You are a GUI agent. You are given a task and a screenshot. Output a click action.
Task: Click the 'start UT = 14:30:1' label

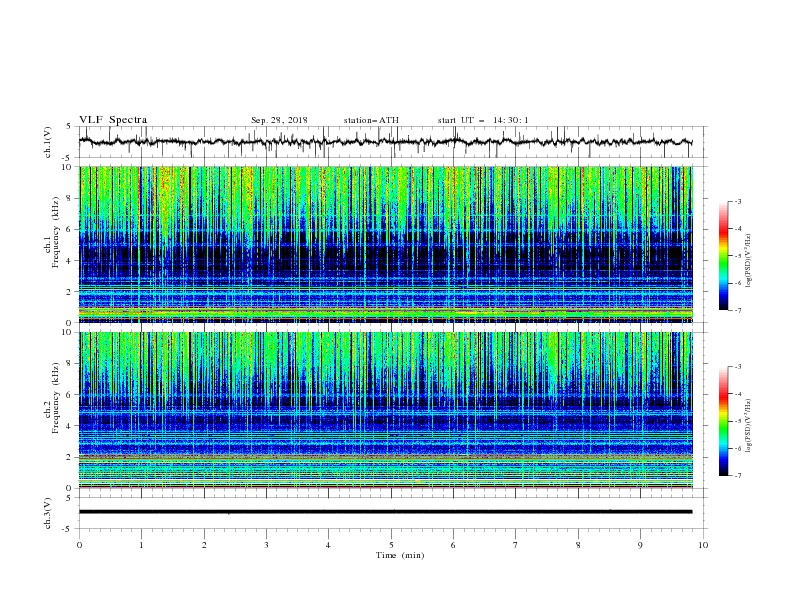click(483, 120)
